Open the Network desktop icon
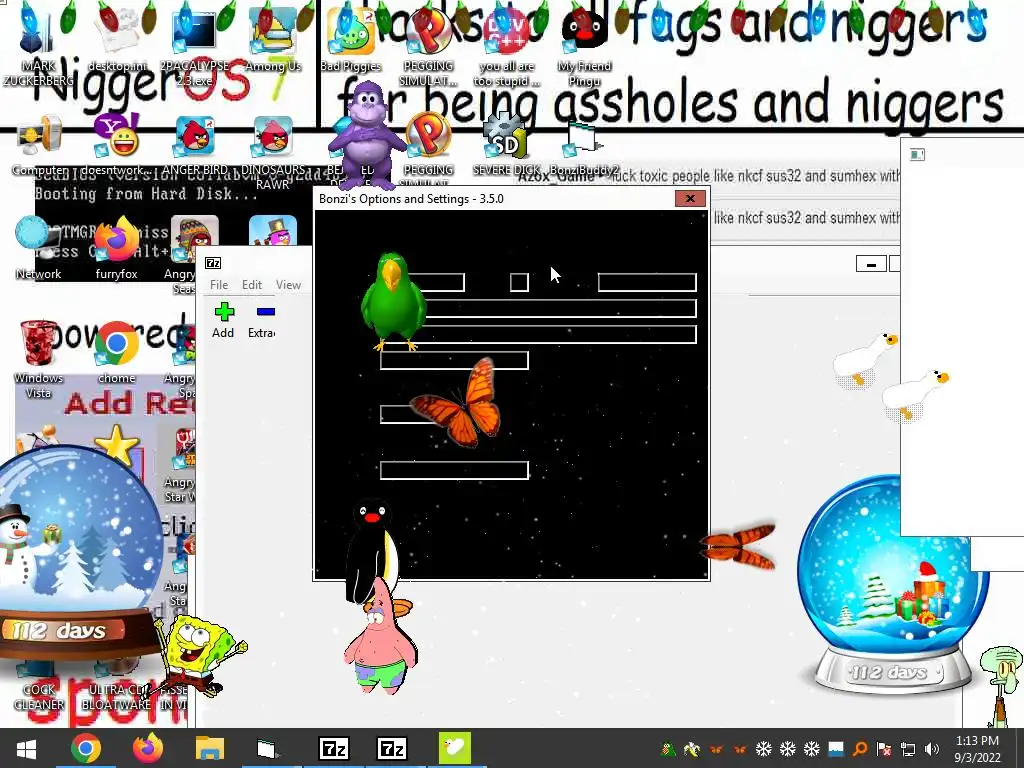1024x768 pixels. pos(38,248)
